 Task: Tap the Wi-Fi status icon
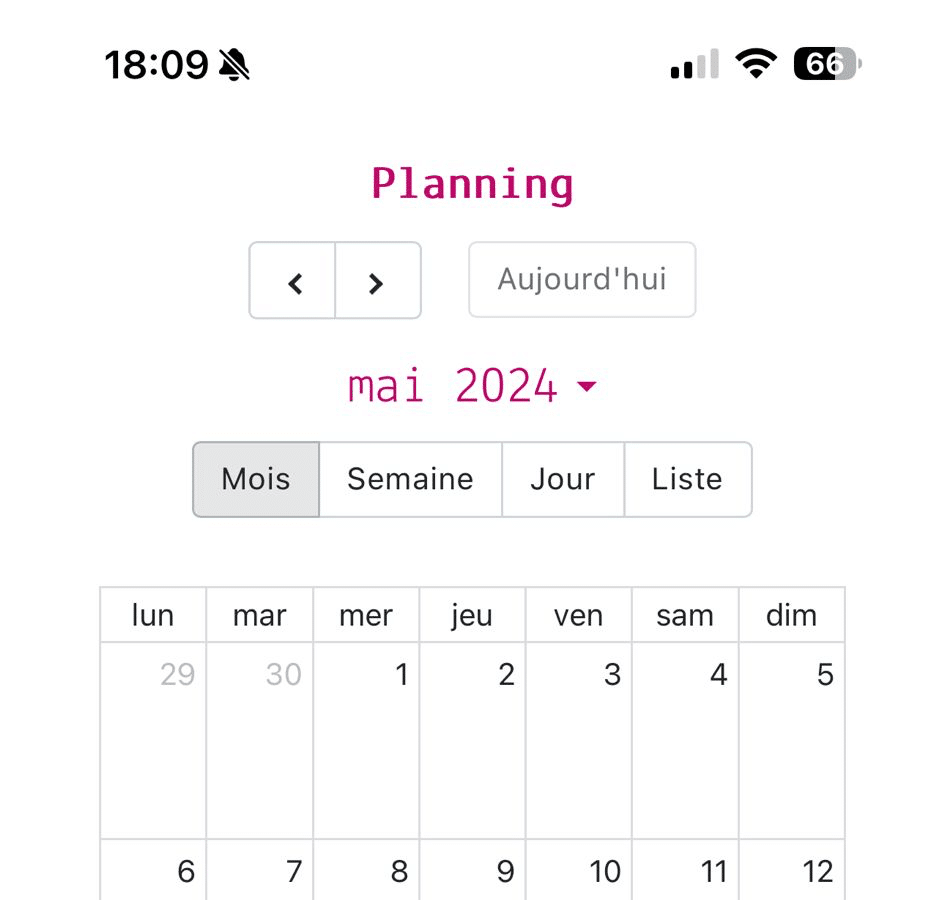(755, 65)
